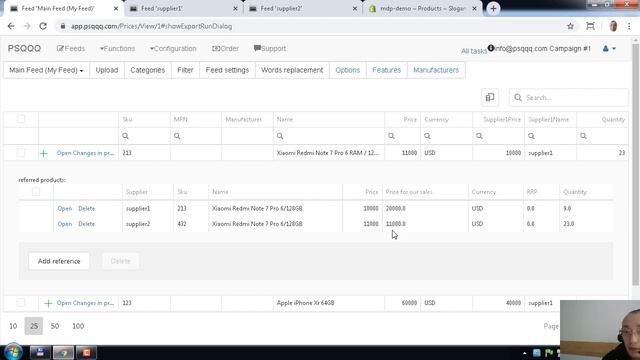Expand the Configuration menu
The height and width of the screenshot is (360, 640).
[x=173, y=49]
